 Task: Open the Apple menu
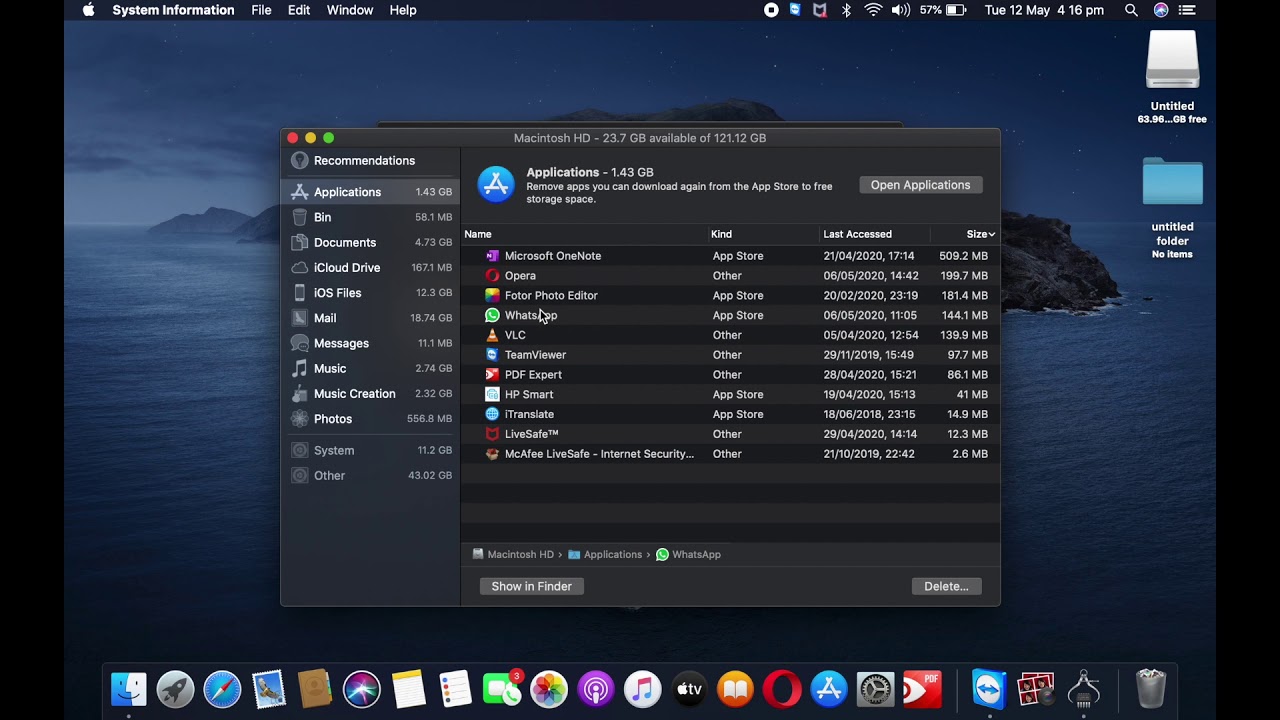tap(88, 10)
